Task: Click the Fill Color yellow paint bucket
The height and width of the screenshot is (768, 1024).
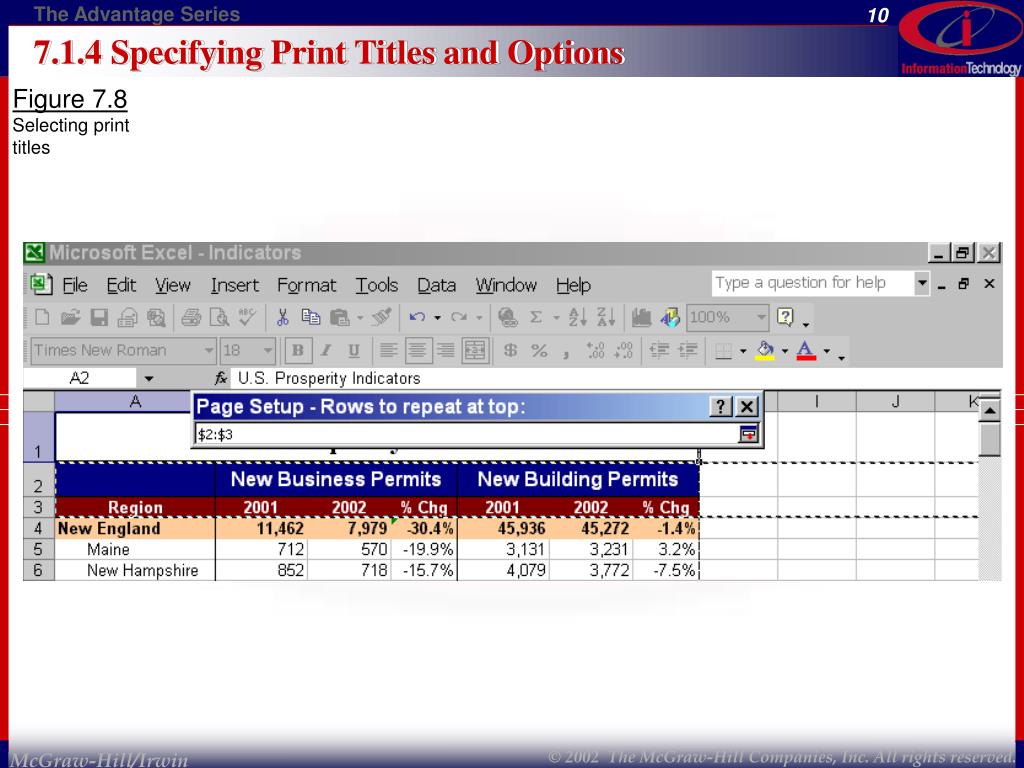Action: click(765, 351)
